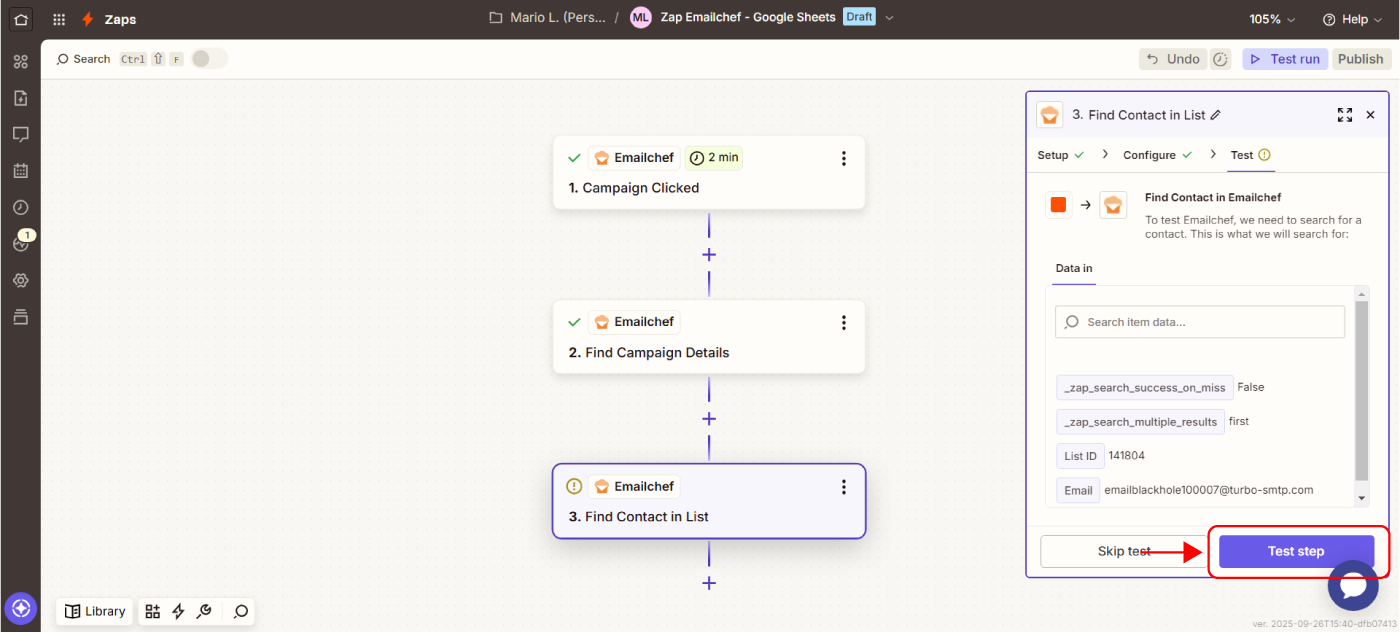Image resolution: width=1400 pixels, height=632 pixels.
Task: Open the sidebar settings gear icon
Action: pyautogui.click(x=20, y=281)
